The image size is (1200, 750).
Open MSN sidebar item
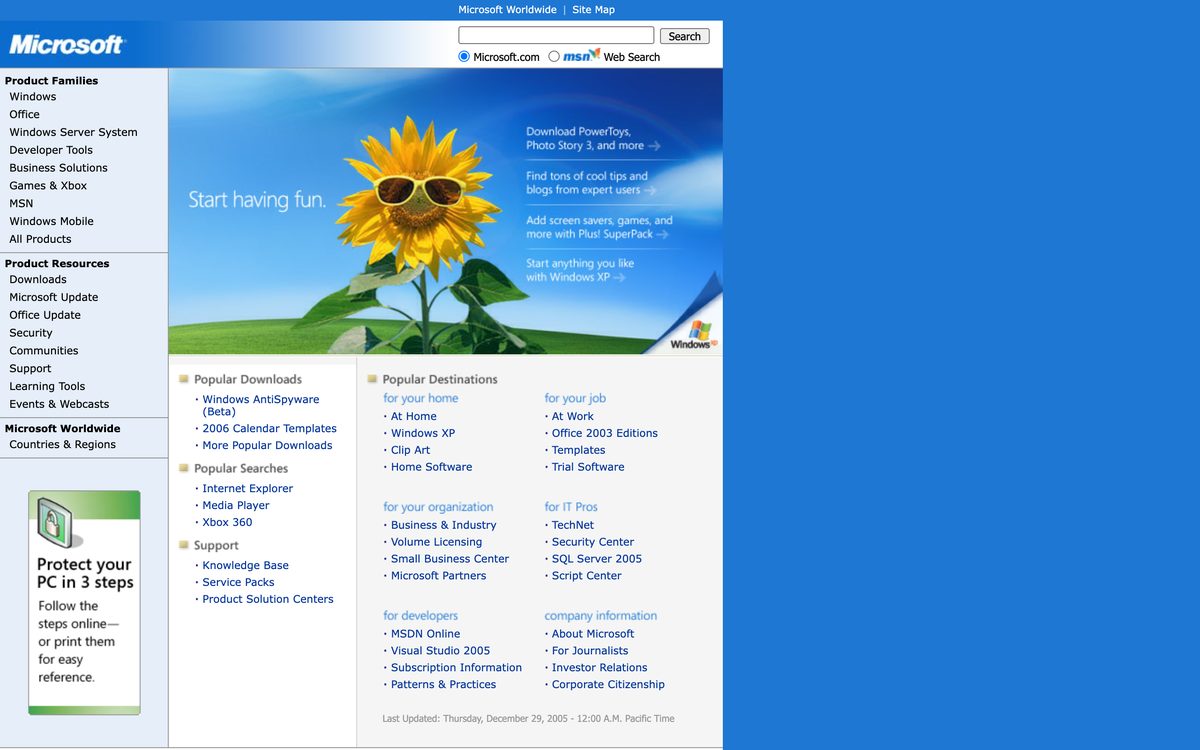(21, 204)
